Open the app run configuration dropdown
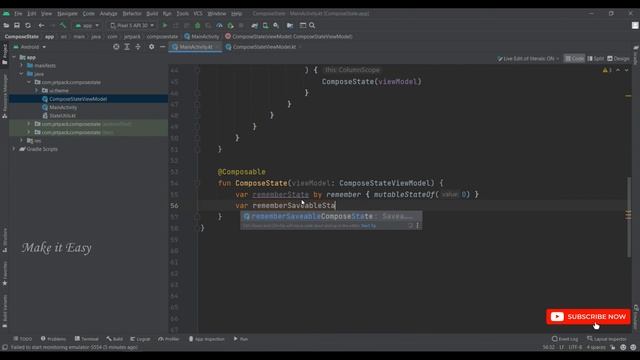 click(x=87, y=25)
